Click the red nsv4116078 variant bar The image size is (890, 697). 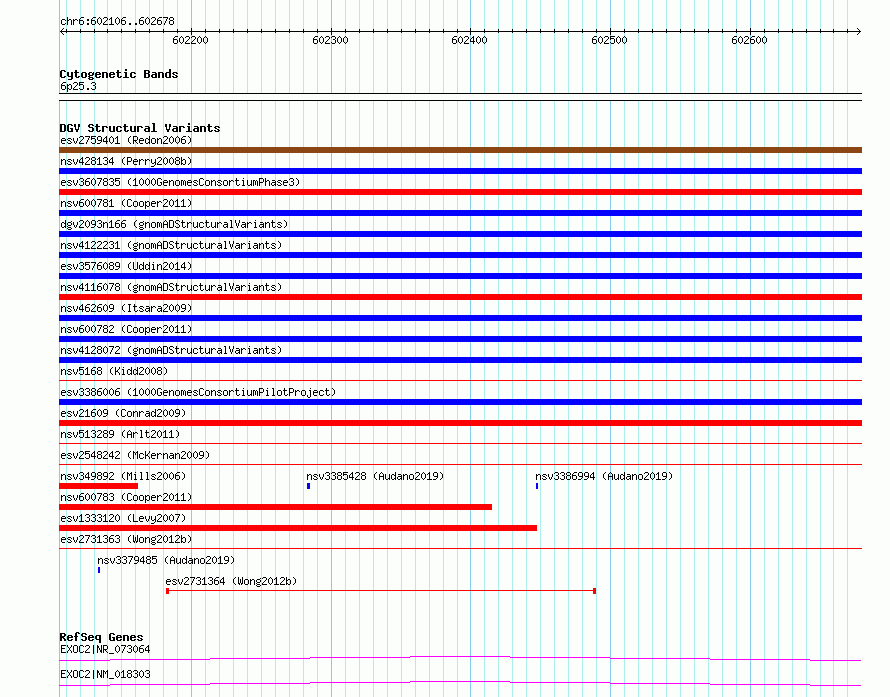tap(460, 297)
